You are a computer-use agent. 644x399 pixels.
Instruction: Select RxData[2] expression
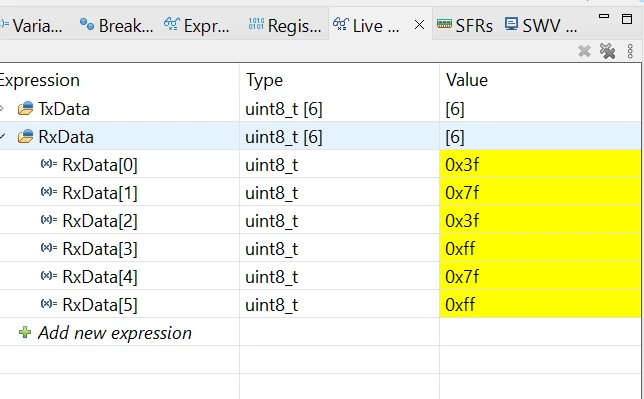(x=100, y=221)
